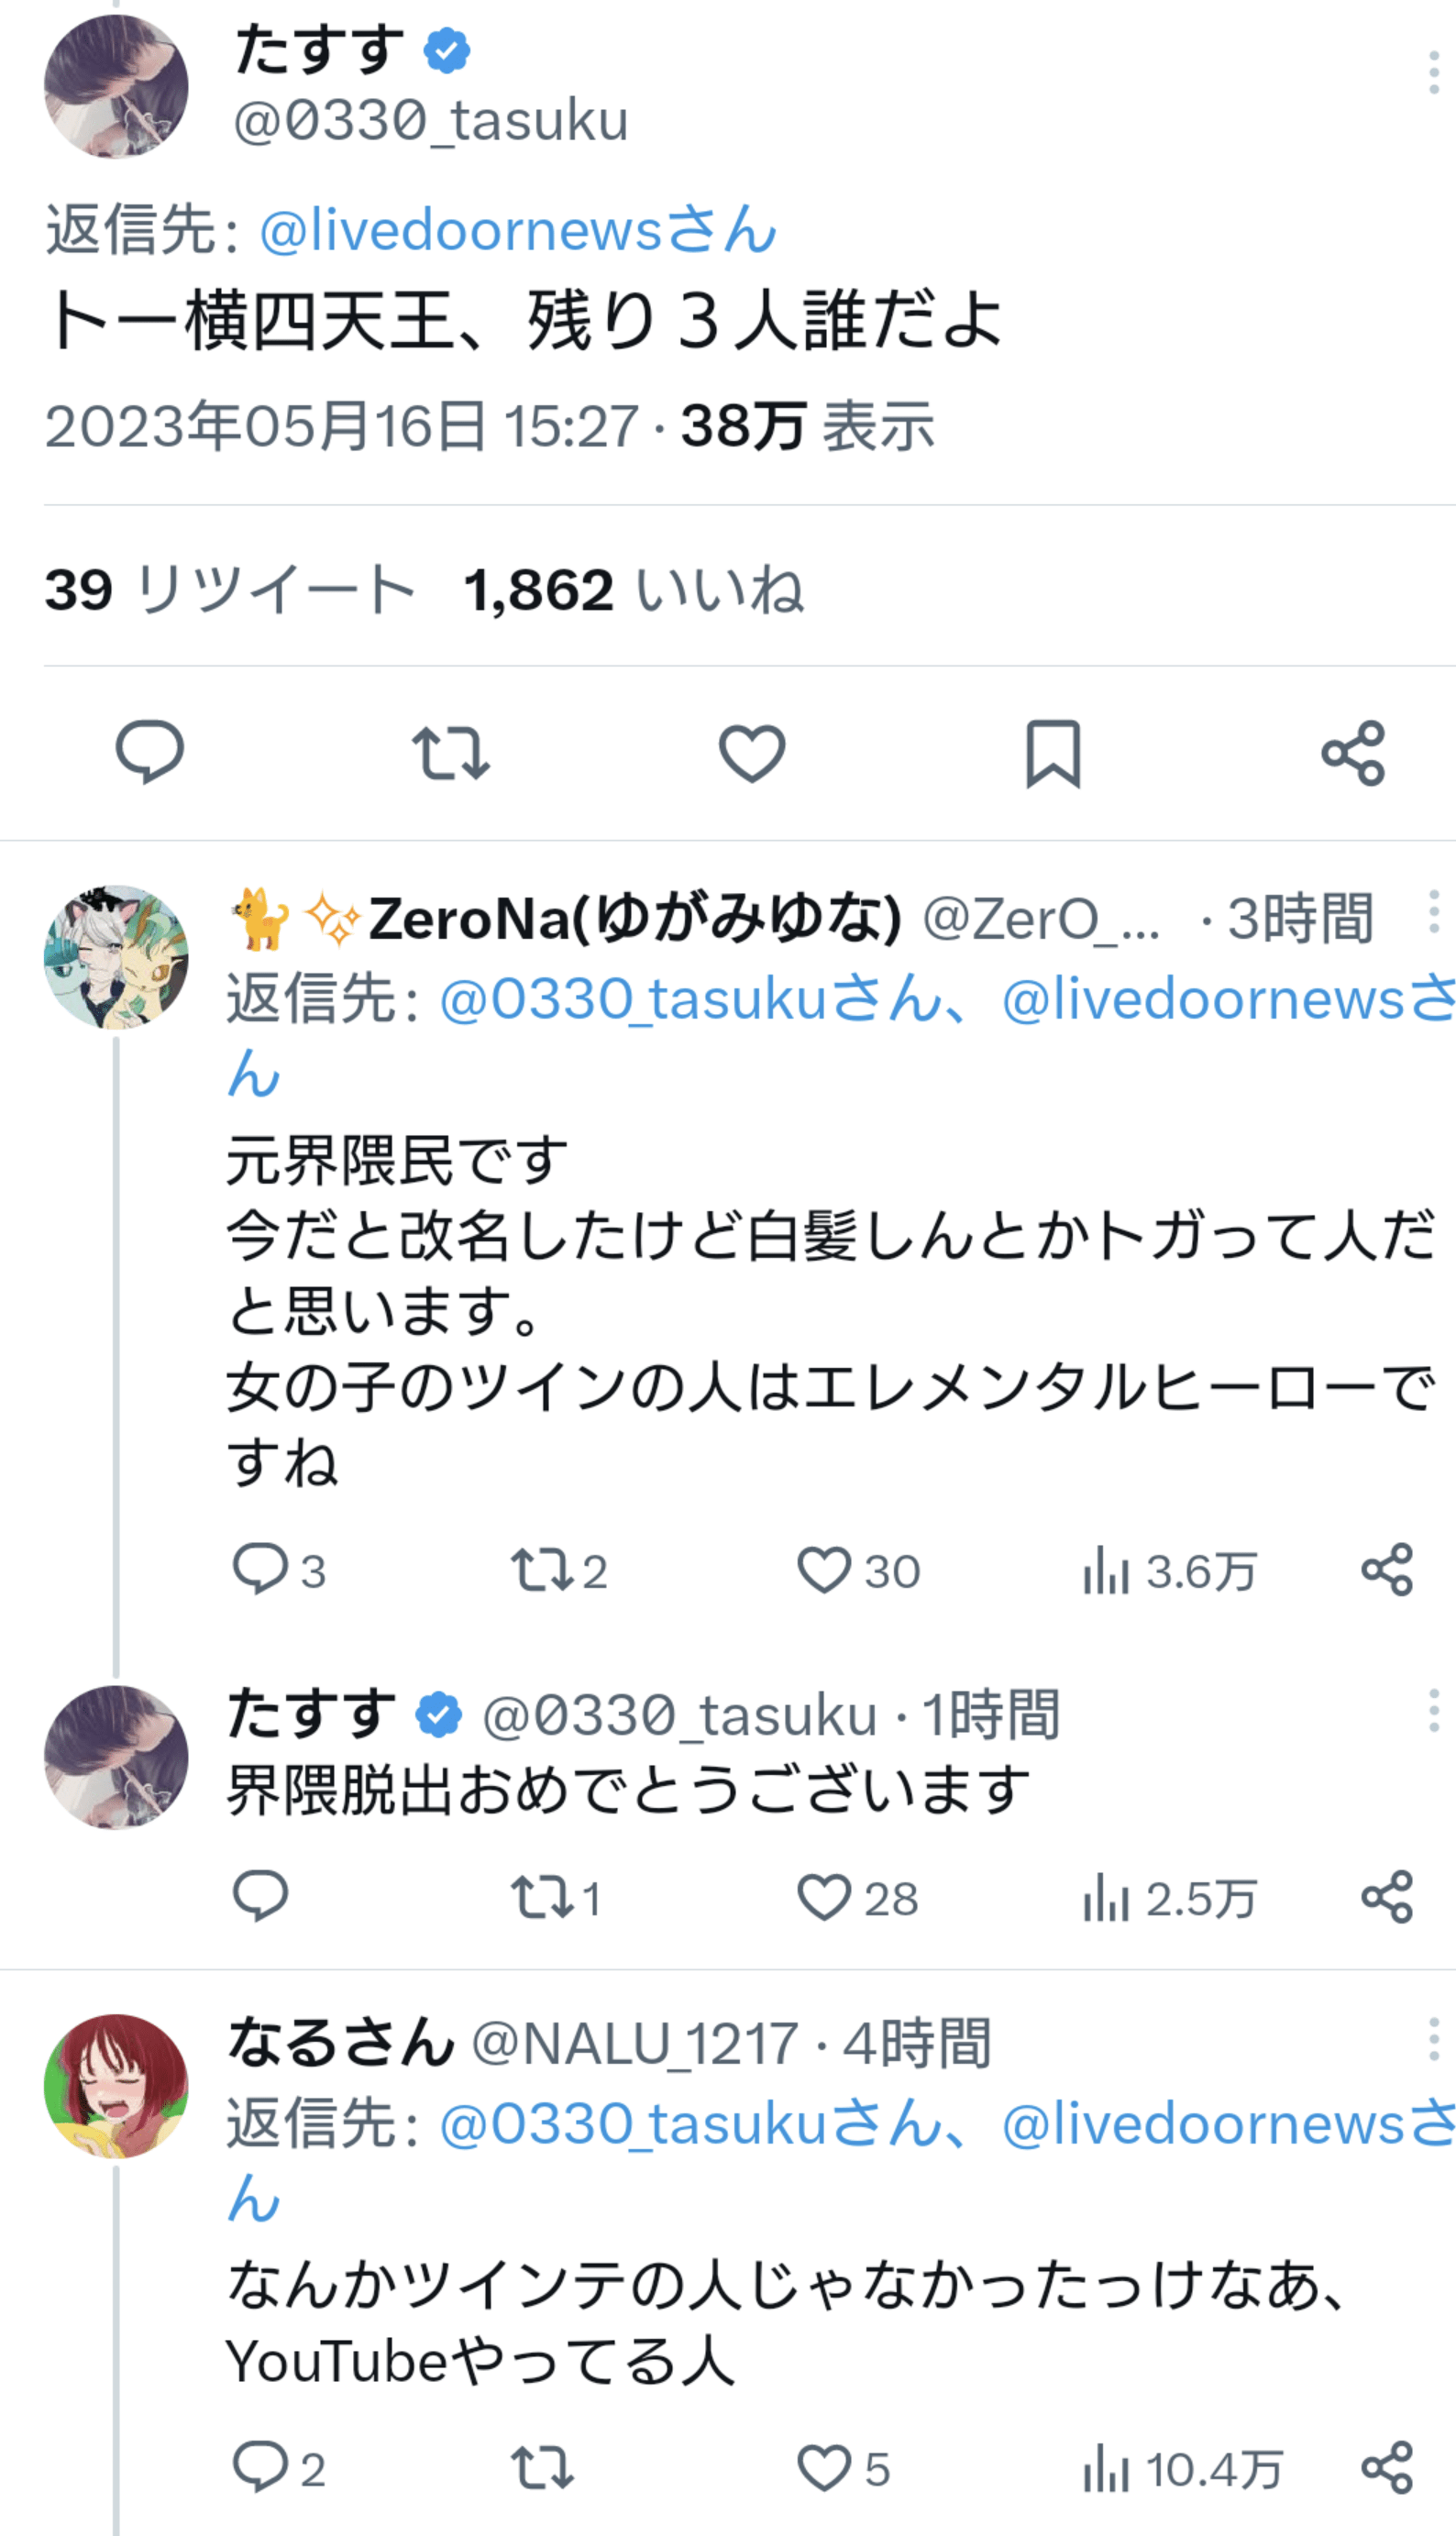Screen dimensions: 1456x2536
Task: Like たすす's reply with 28 likes
Action: tap(824, 1897)
